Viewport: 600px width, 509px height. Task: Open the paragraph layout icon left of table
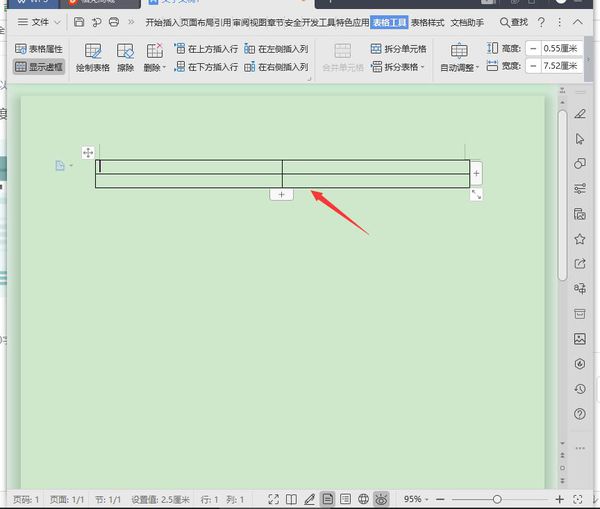[60, 165]
